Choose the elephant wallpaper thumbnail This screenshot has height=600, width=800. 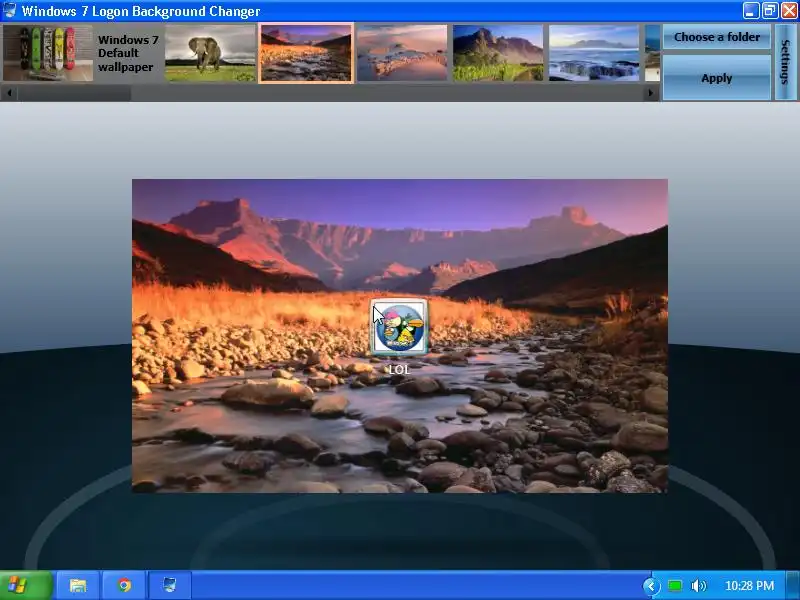tap(210, 53)
